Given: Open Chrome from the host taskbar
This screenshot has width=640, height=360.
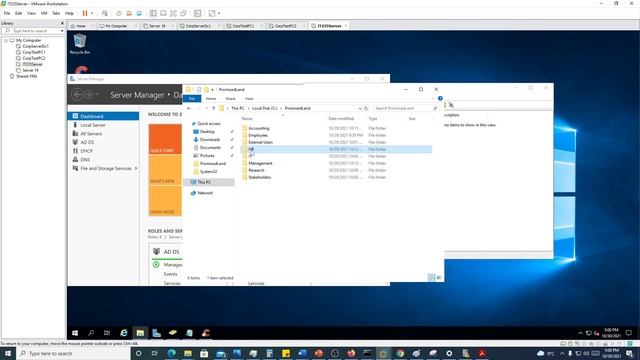Looking at the screenshot, I should [400, 353].
